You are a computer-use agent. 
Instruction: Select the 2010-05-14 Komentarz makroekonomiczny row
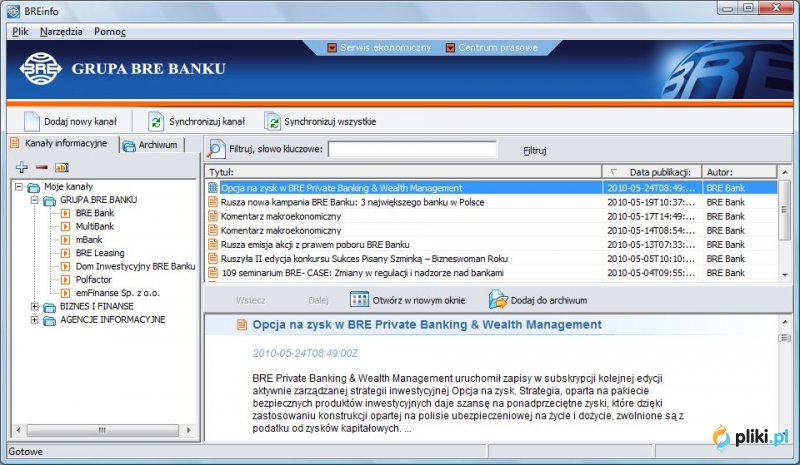492,231
